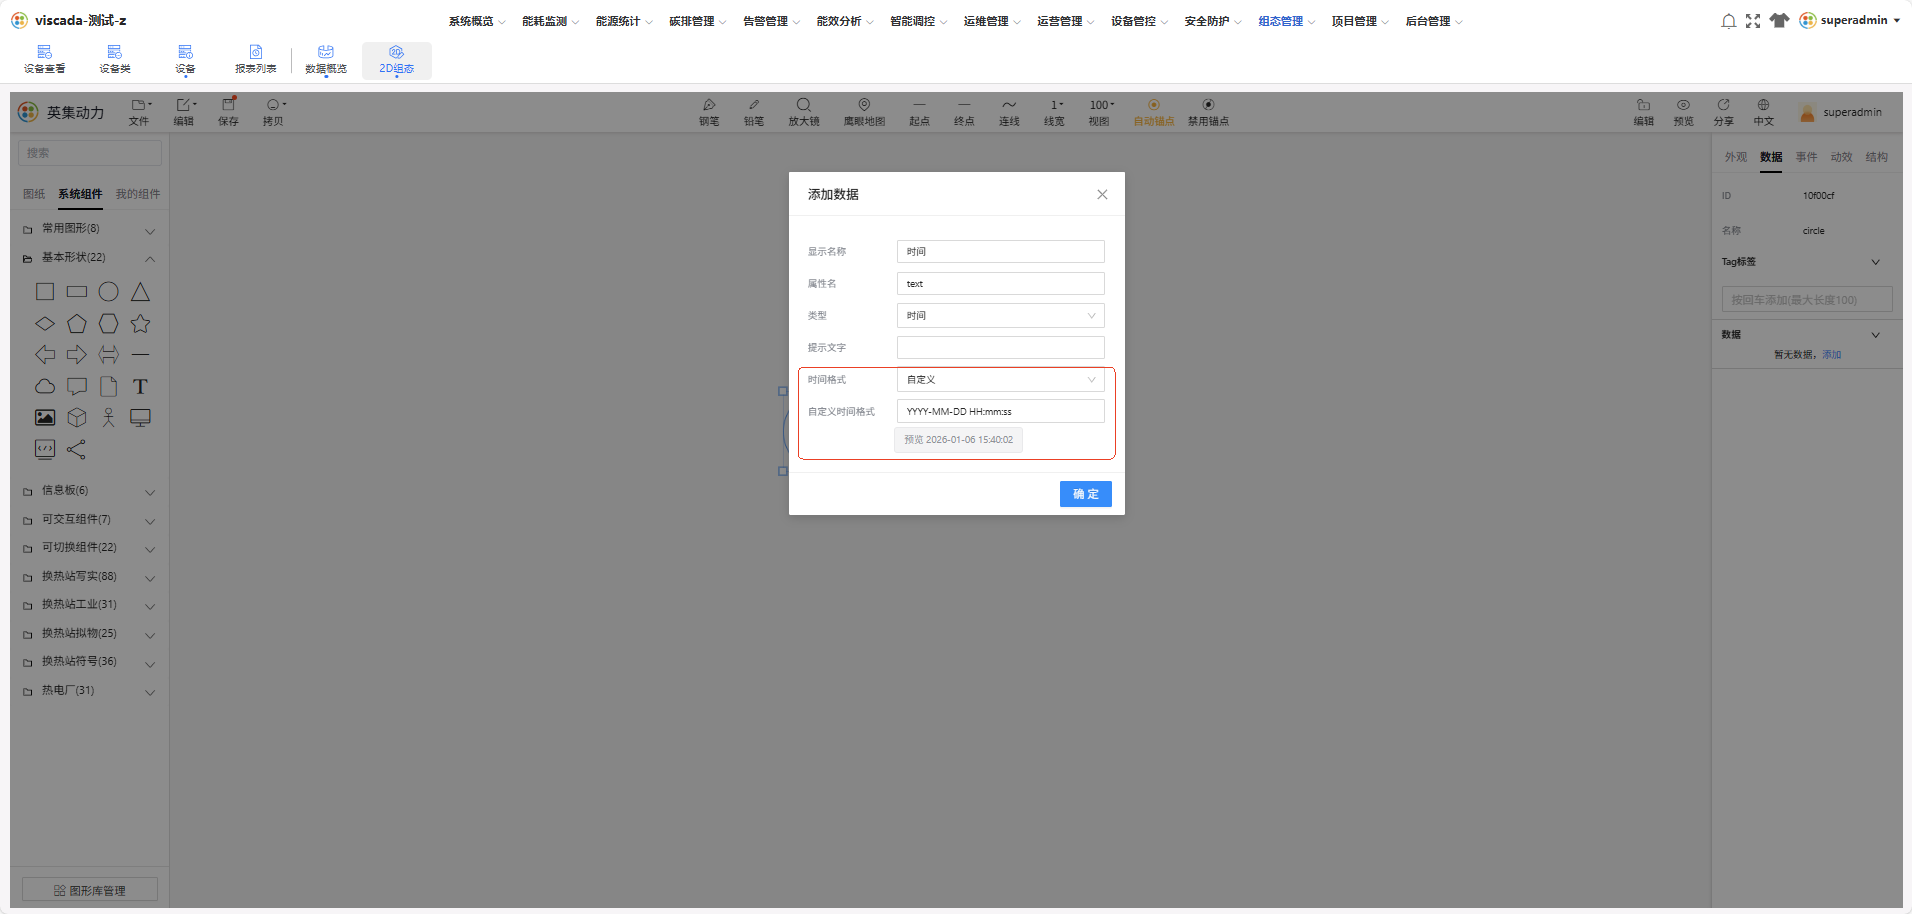Select the triangle shape in 基本形状

140,292
